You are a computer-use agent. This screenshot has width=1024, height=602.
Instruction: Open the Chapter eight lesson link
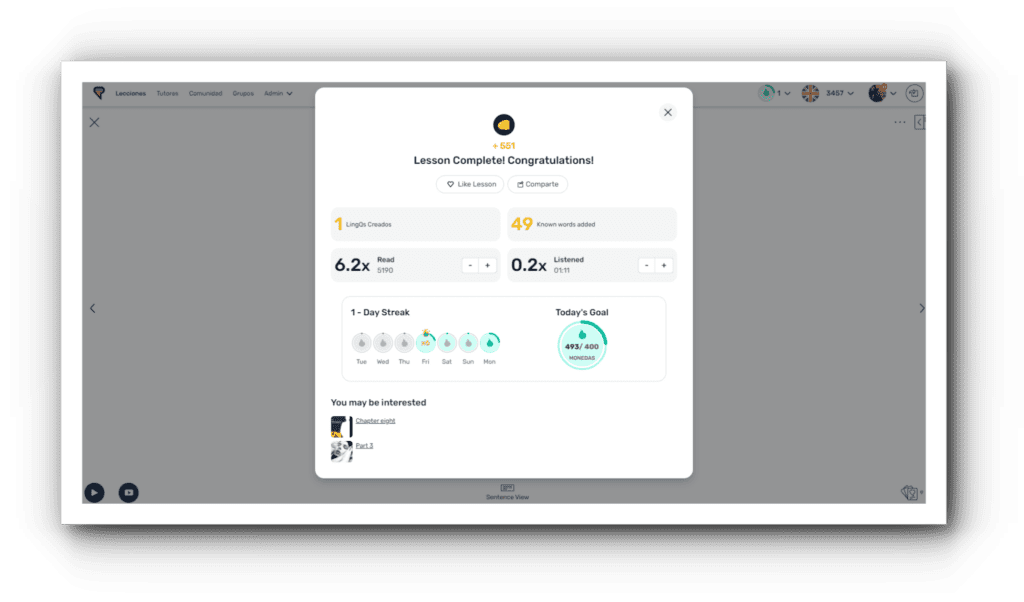tap(375, 421)
